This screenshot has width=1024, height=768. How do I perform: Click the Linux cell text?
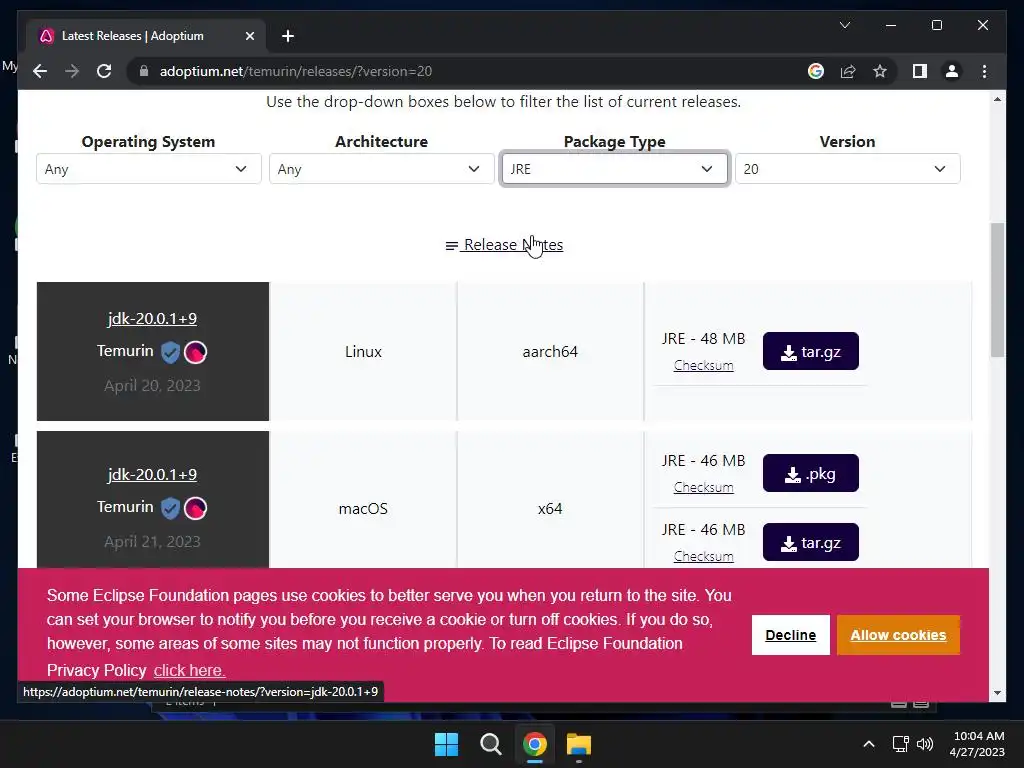(363, 351)
